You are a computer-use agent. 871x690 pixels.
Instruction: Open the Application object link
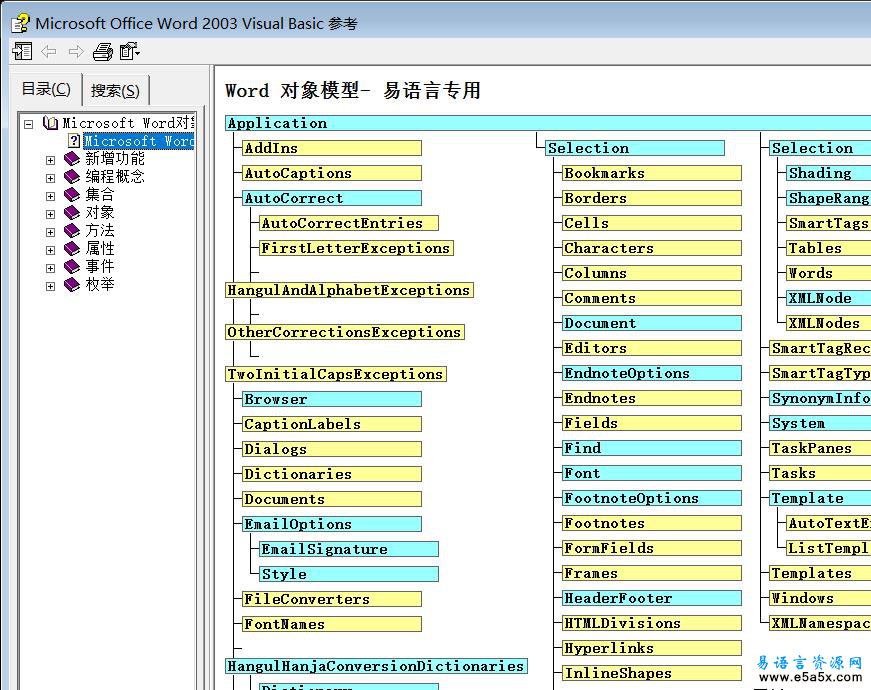pyautogui.click(x=277, y=123)
